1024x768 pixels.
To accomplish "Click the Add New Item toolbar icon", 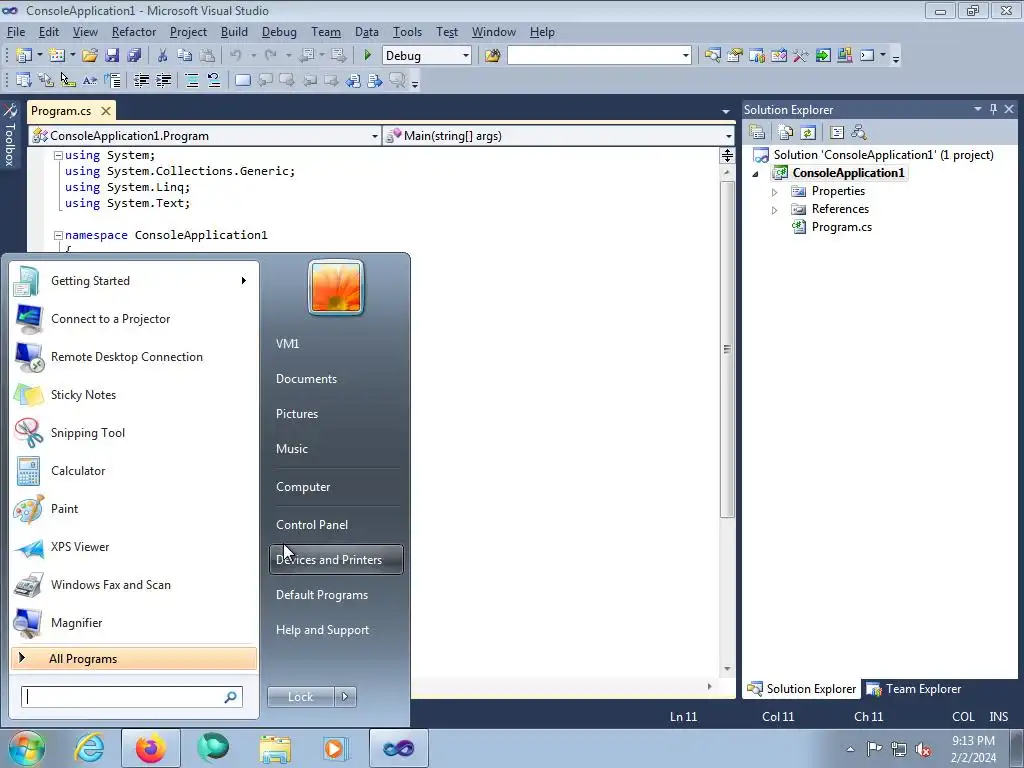I will (x=57, y=56).
